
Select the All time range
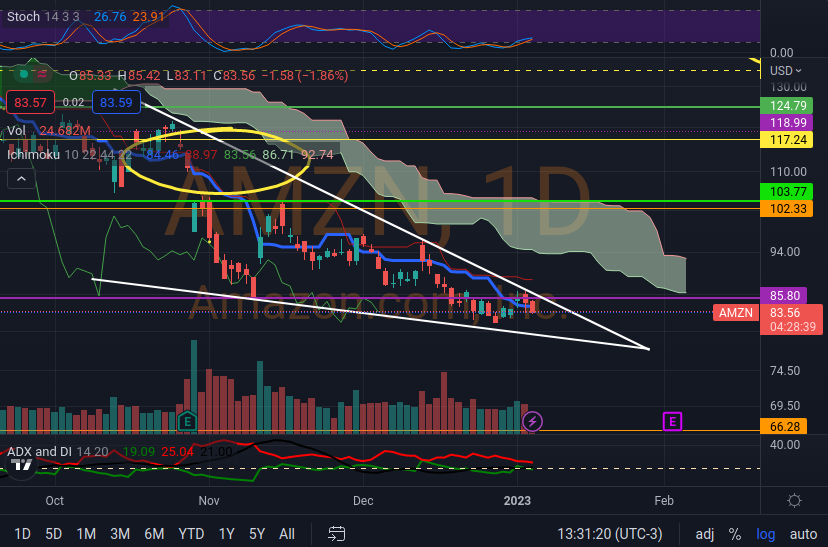point(287,534)
